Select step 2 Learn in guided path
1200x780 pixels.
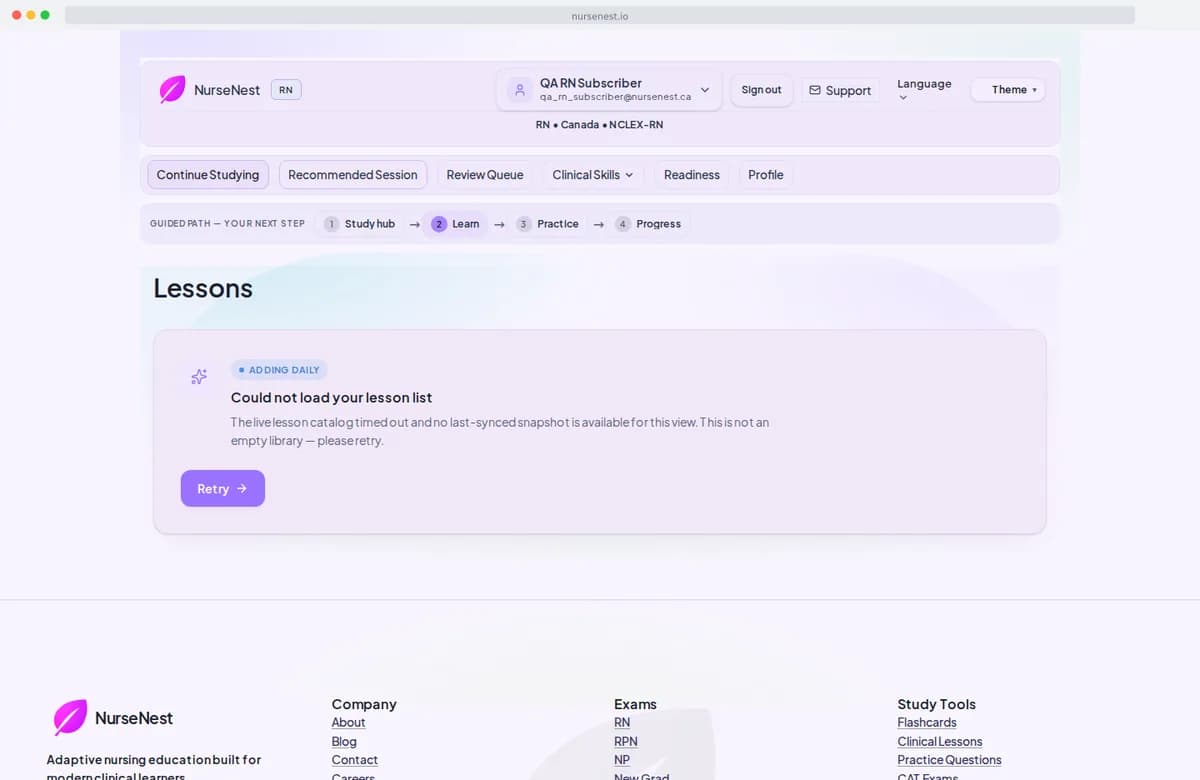(456, 224)
